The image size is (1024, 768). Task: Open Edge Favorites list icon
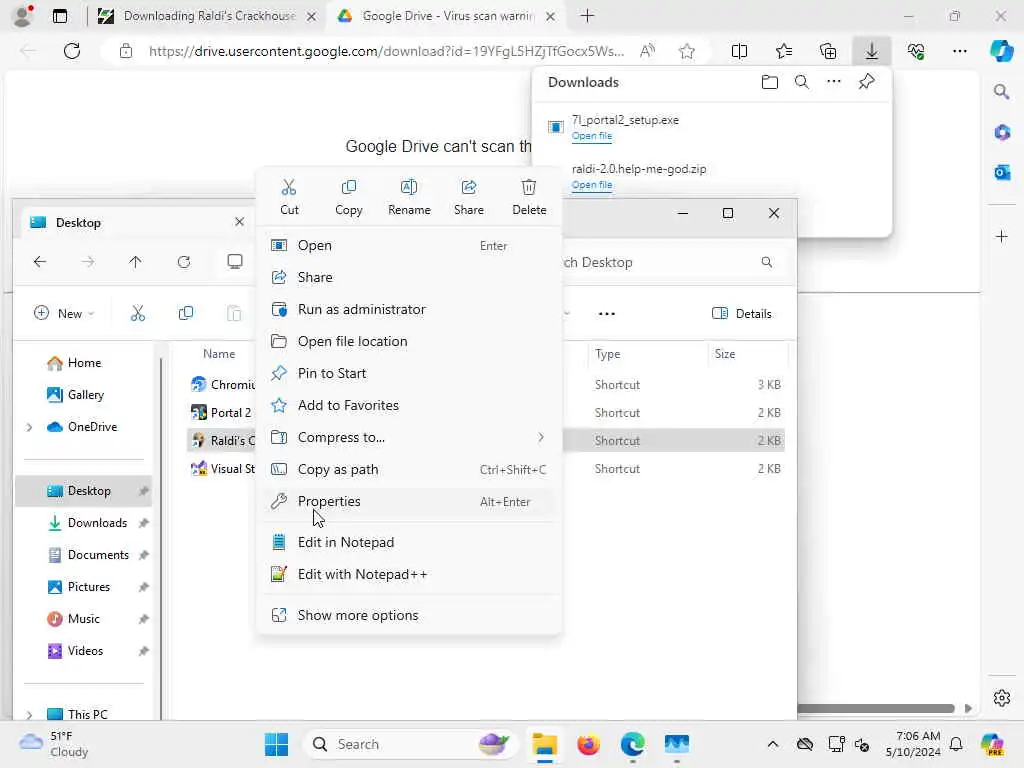point(784,51)
